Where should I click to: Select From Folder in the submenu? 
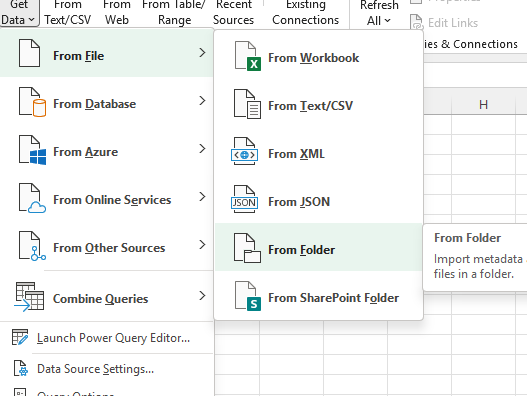coord(319,247)
